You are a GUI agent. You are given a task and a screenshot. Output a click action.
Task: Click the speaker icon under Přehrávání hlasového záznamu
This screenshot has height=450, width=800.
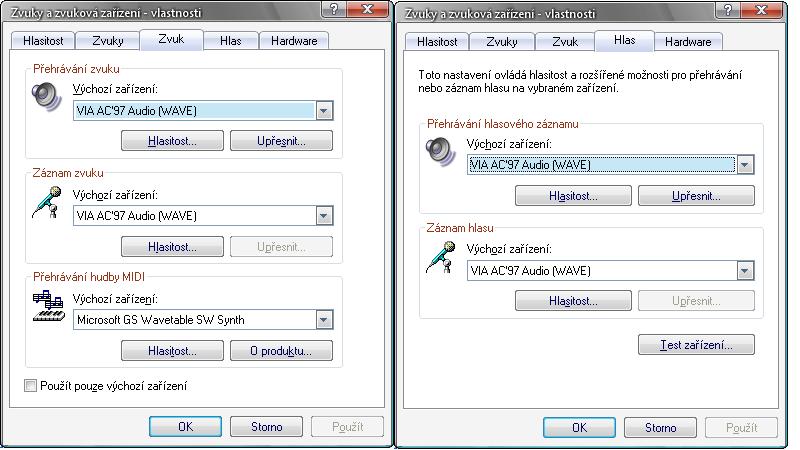[x=440, y=150]
